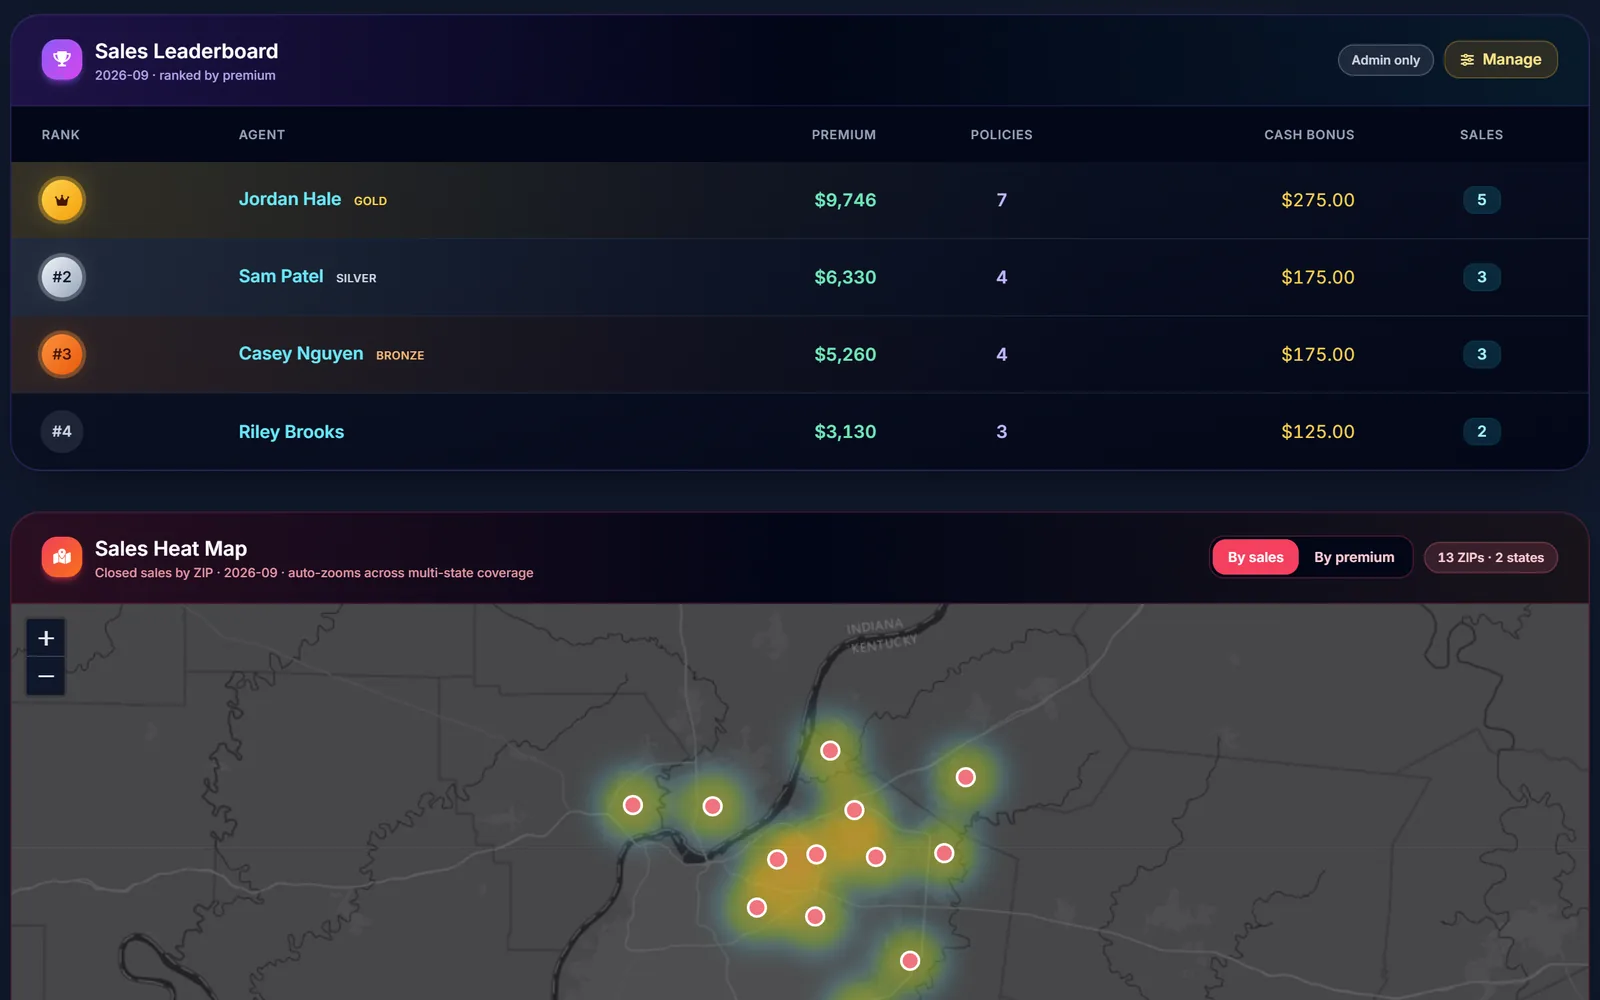The width and height of the screenshot is (1600, 1000).
Task: Open agent Riley Brooks
Action: [x=291, y=432]
